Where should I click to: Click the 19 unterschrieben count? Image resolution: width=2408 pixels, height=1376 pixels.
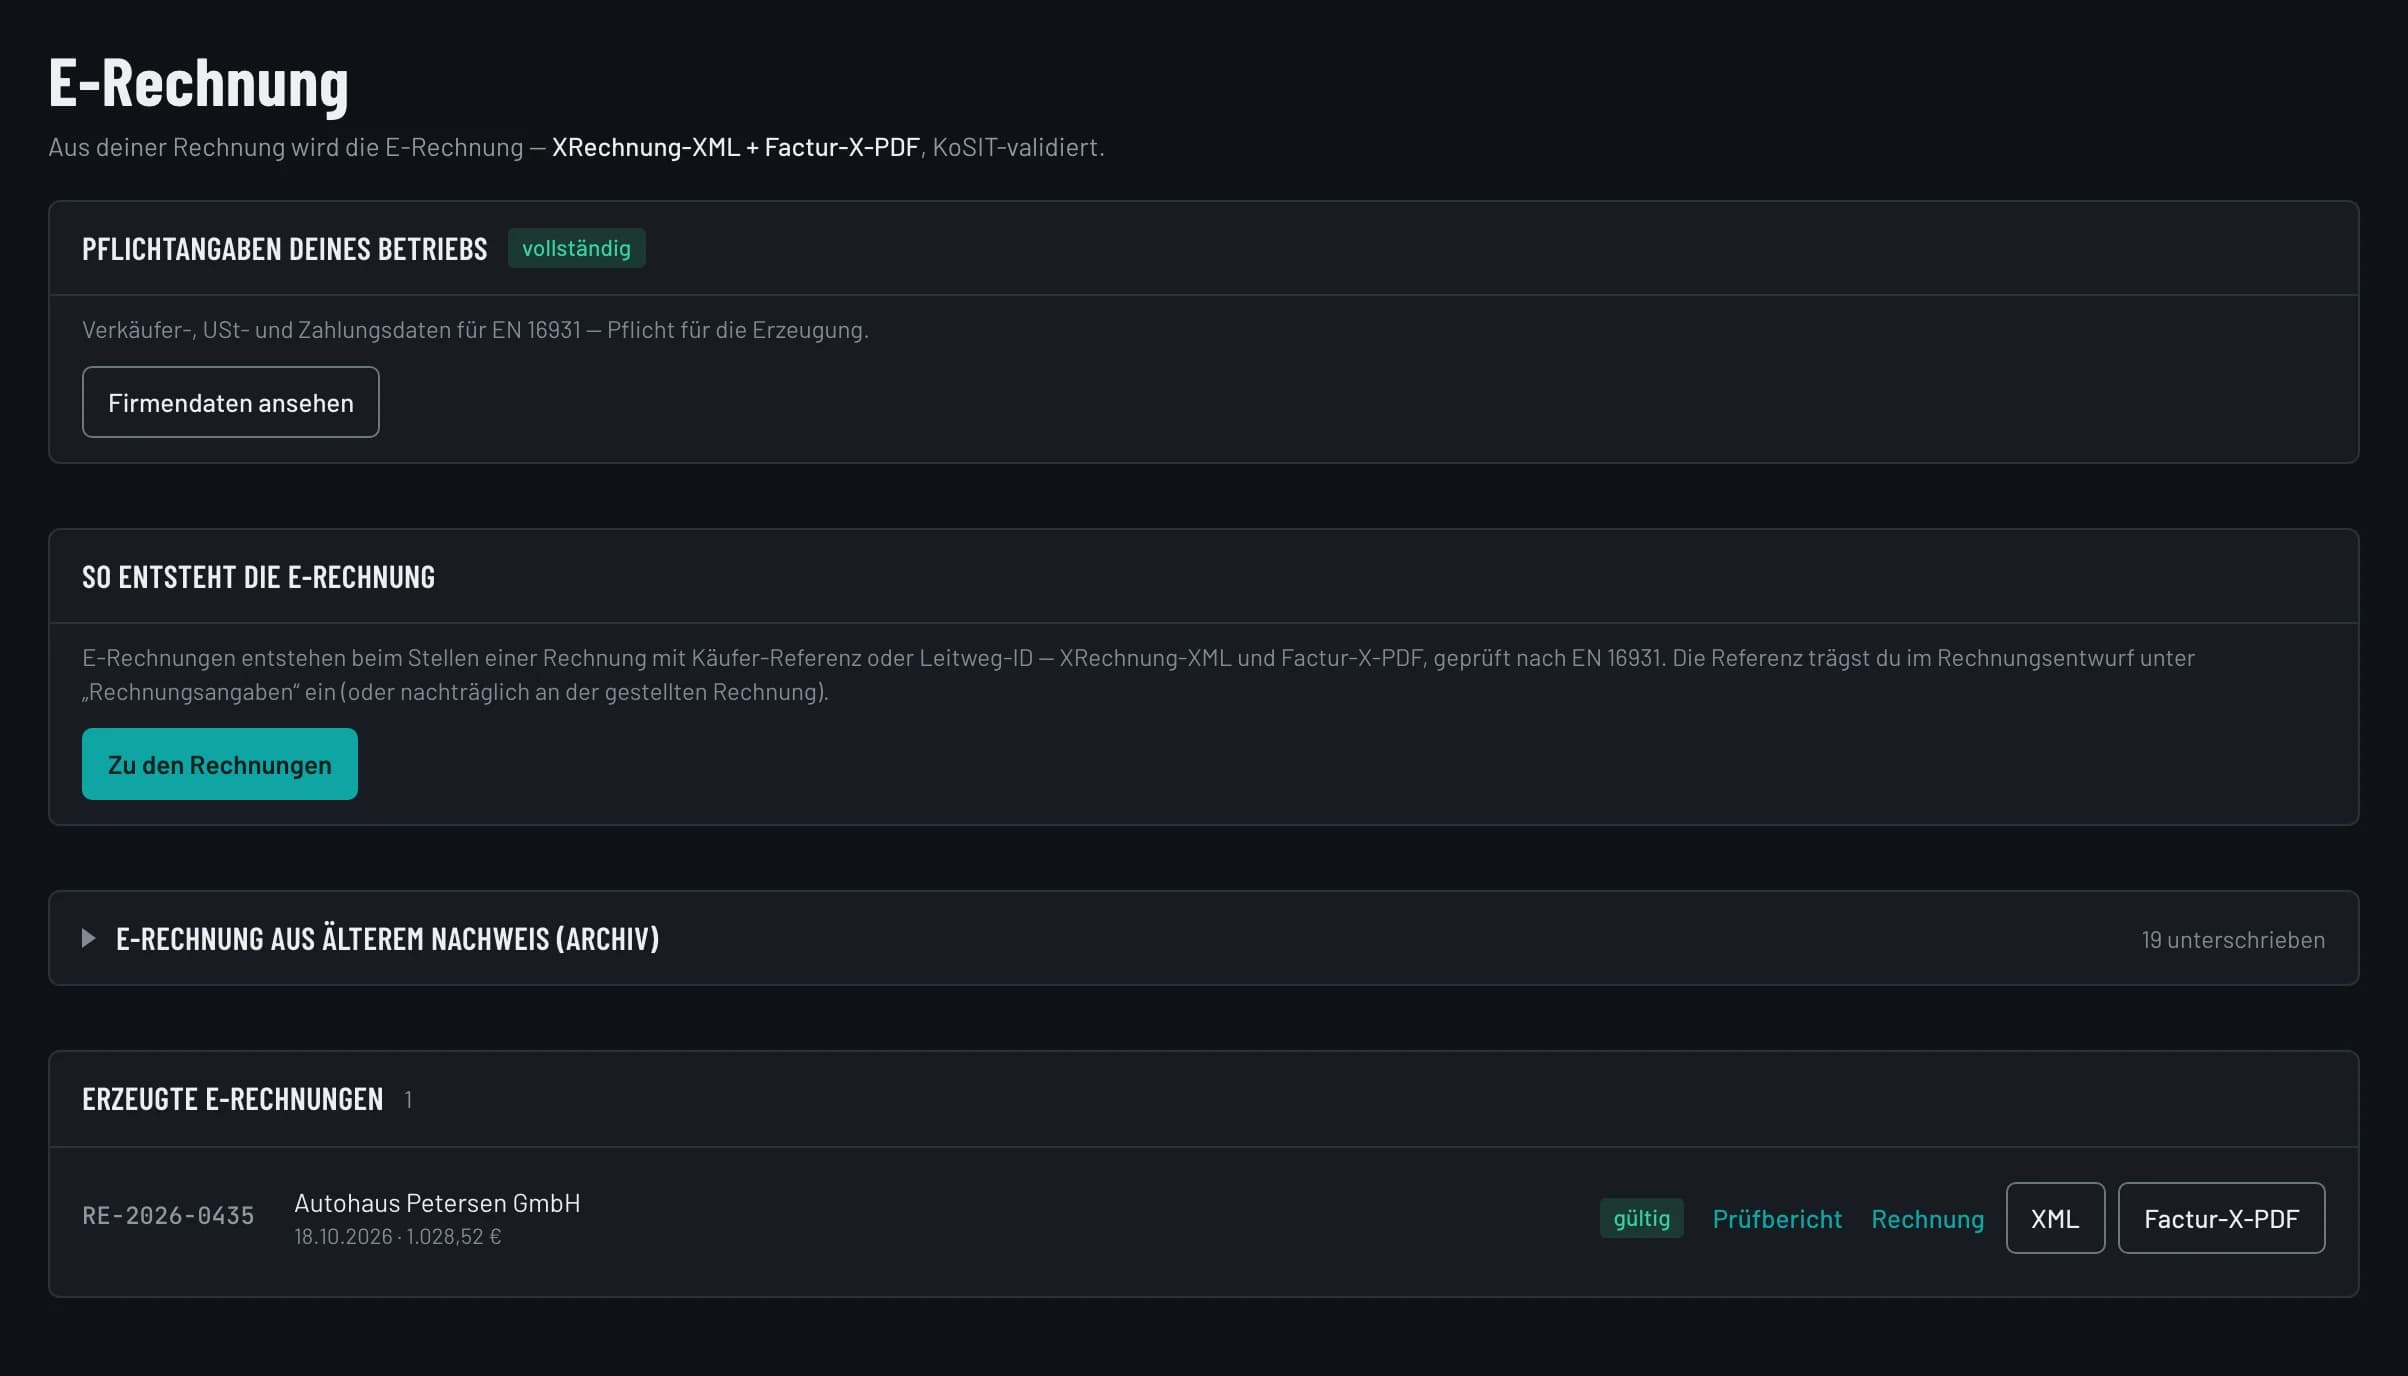[x=2233, y=940]
